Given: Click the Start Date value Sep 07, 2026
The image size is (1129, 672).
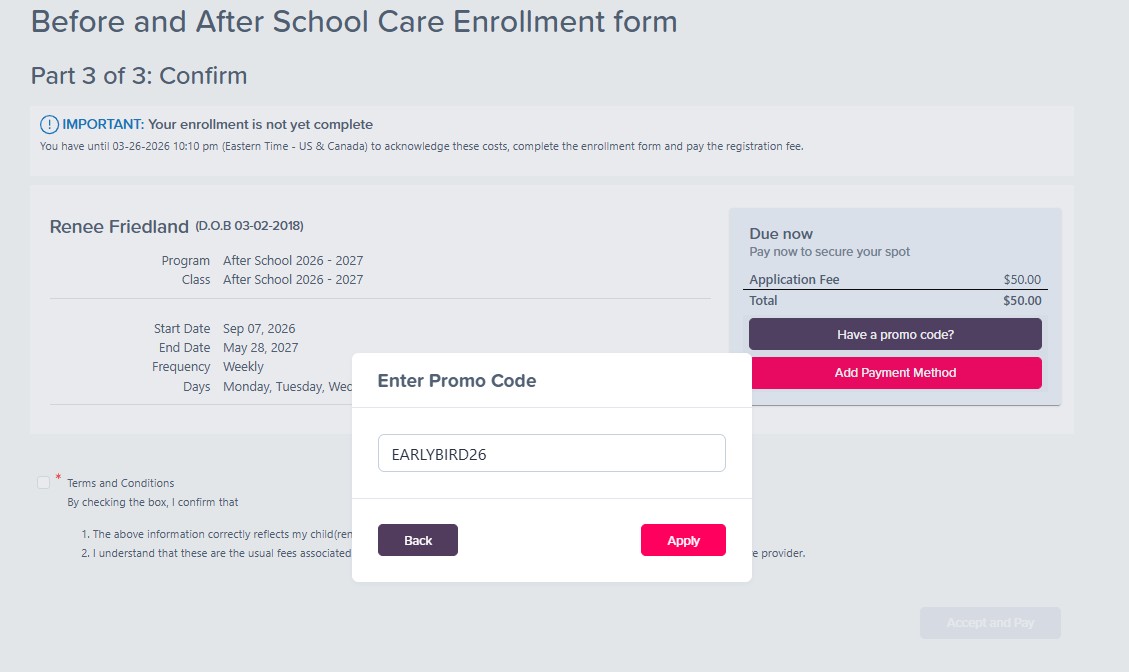Looking at the screenshot, I should click(x=259, y=328).
